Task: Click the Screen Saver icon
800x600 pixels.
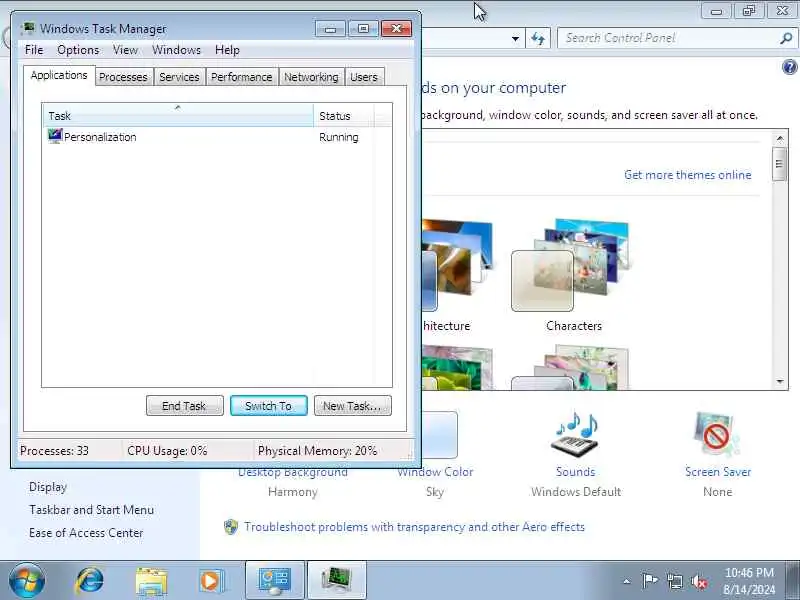Action: tap(717, 435)
